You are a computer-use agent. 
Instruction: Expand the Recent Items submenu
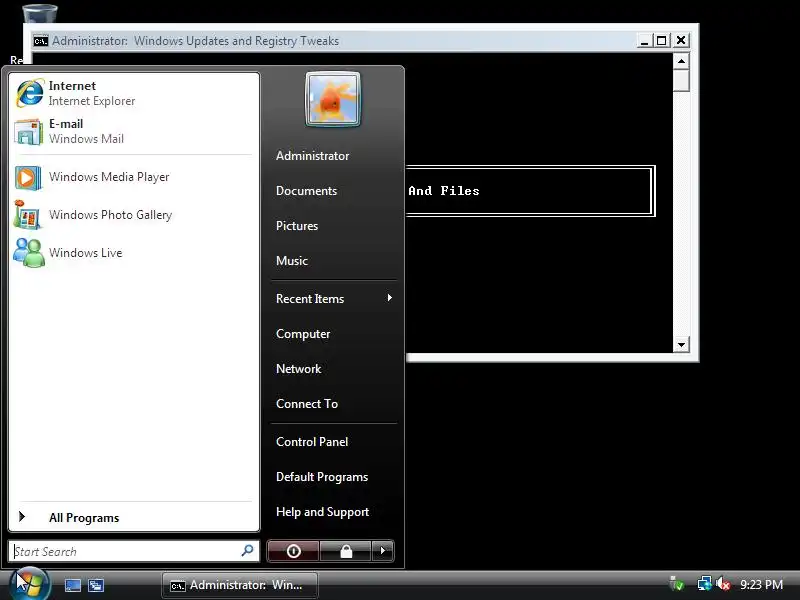coord(334,298)
